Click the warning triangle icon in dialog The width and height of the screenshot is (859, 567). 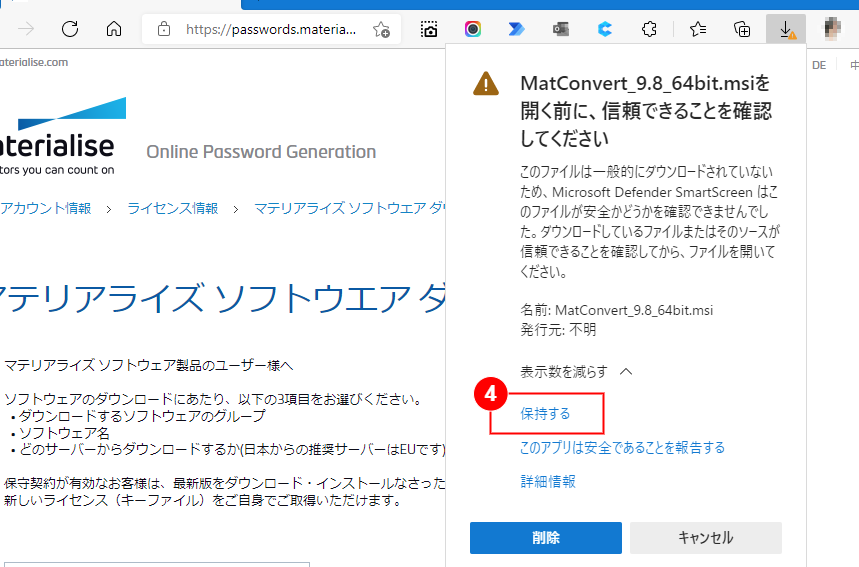tap(486, 84)
